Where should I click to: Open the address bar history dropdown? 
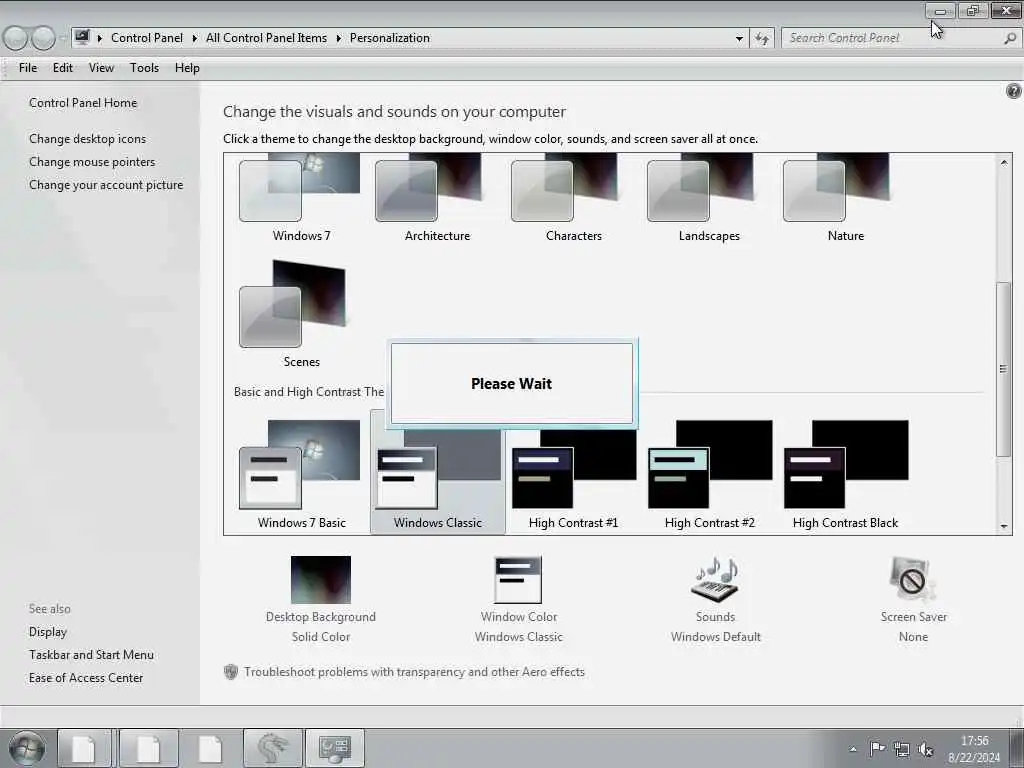tap(739, 39)
